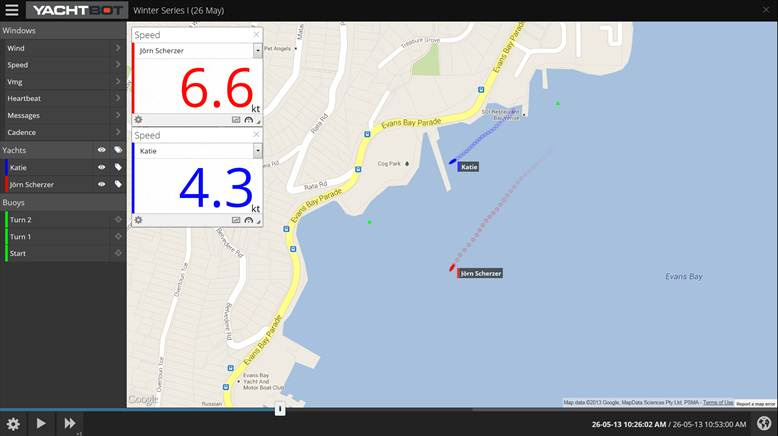Open settings gear in the bottom bar

tap(13, 423)
